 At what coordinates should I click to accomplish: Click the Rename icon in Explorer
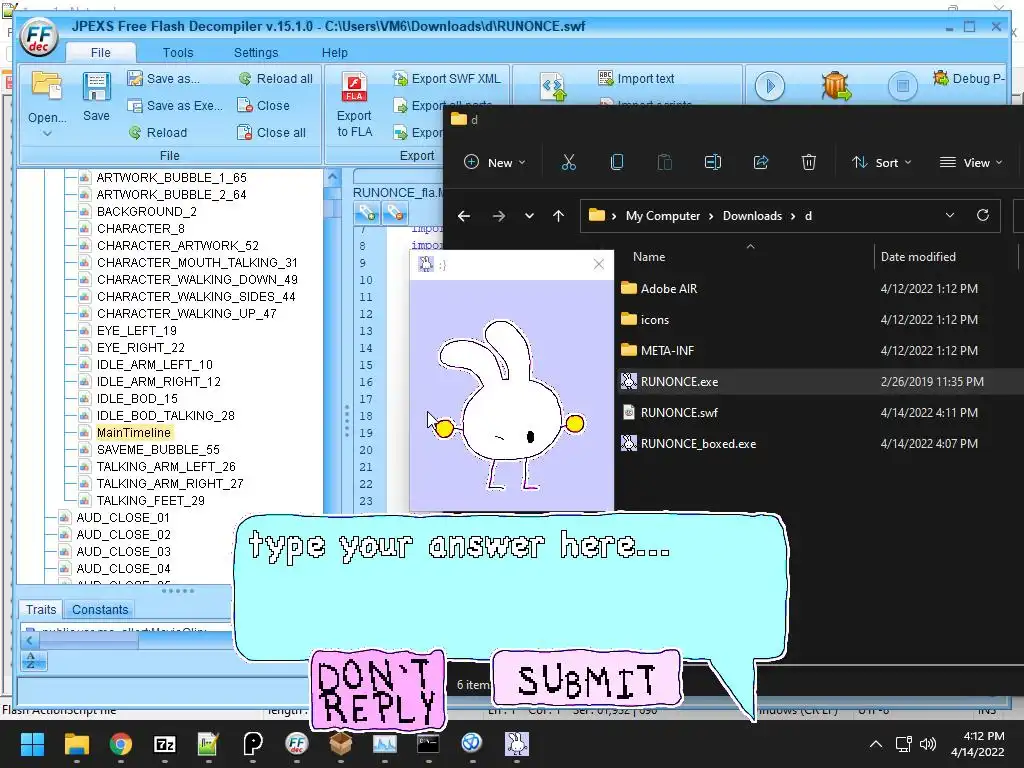pyautogui.click(x=712, y=163)
